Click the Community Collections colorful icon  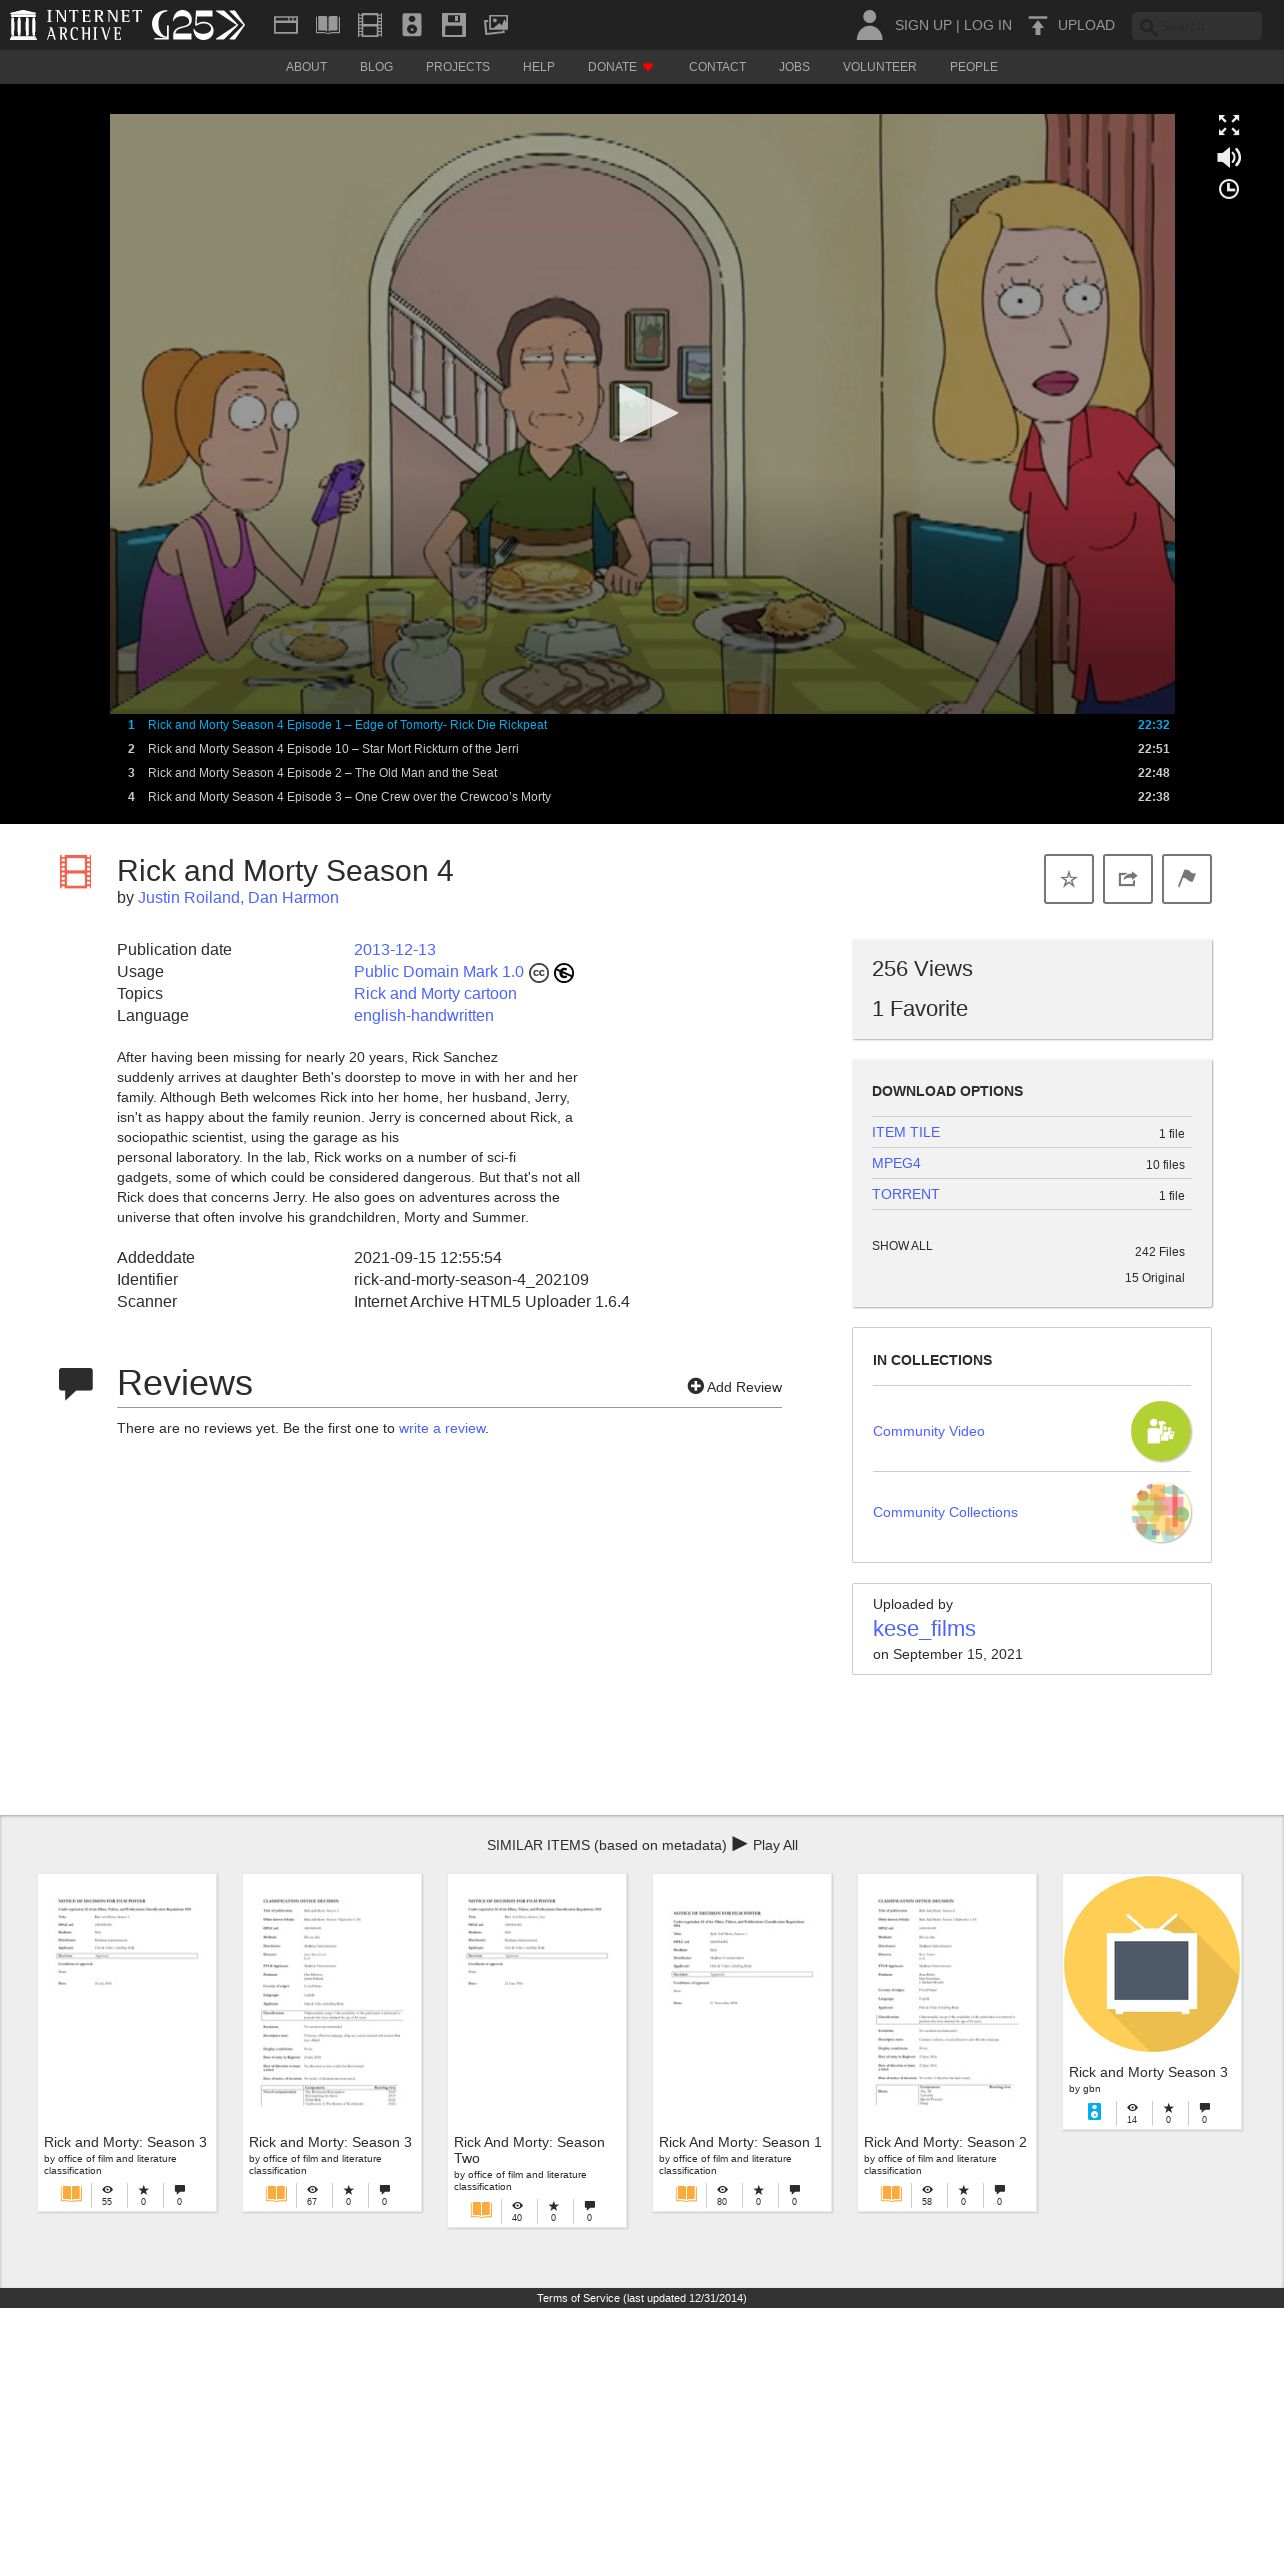(x=1161, y=1512)
